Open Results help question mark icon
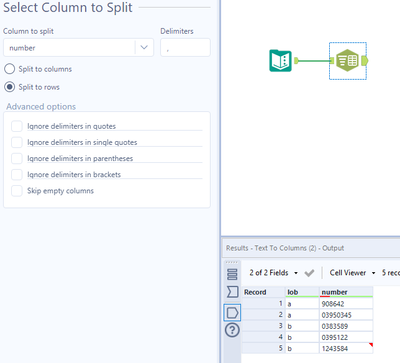The height and width of the screenshot is (363, 400). pos(232,330)
